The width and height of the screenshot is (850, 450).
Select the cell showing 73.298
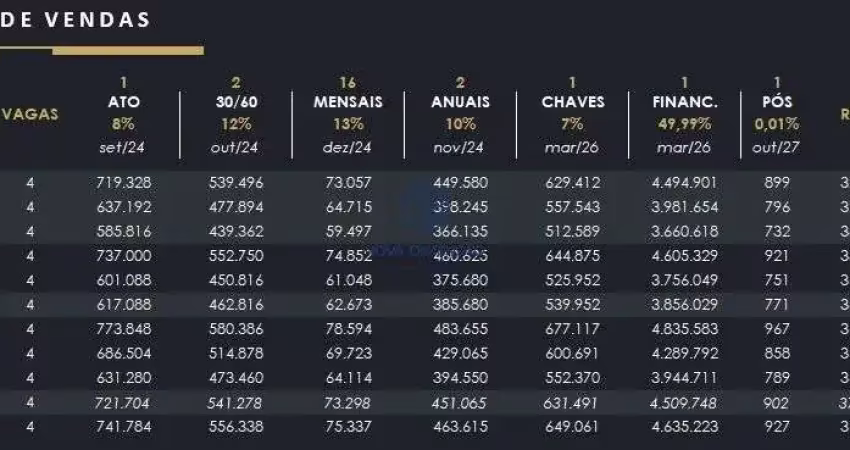348,403
